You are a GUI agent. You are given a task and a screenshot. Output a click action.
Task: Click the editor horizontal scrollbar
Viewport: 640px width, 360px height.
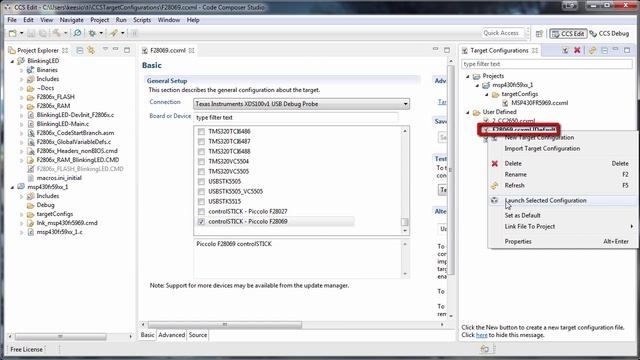[224, 324]
